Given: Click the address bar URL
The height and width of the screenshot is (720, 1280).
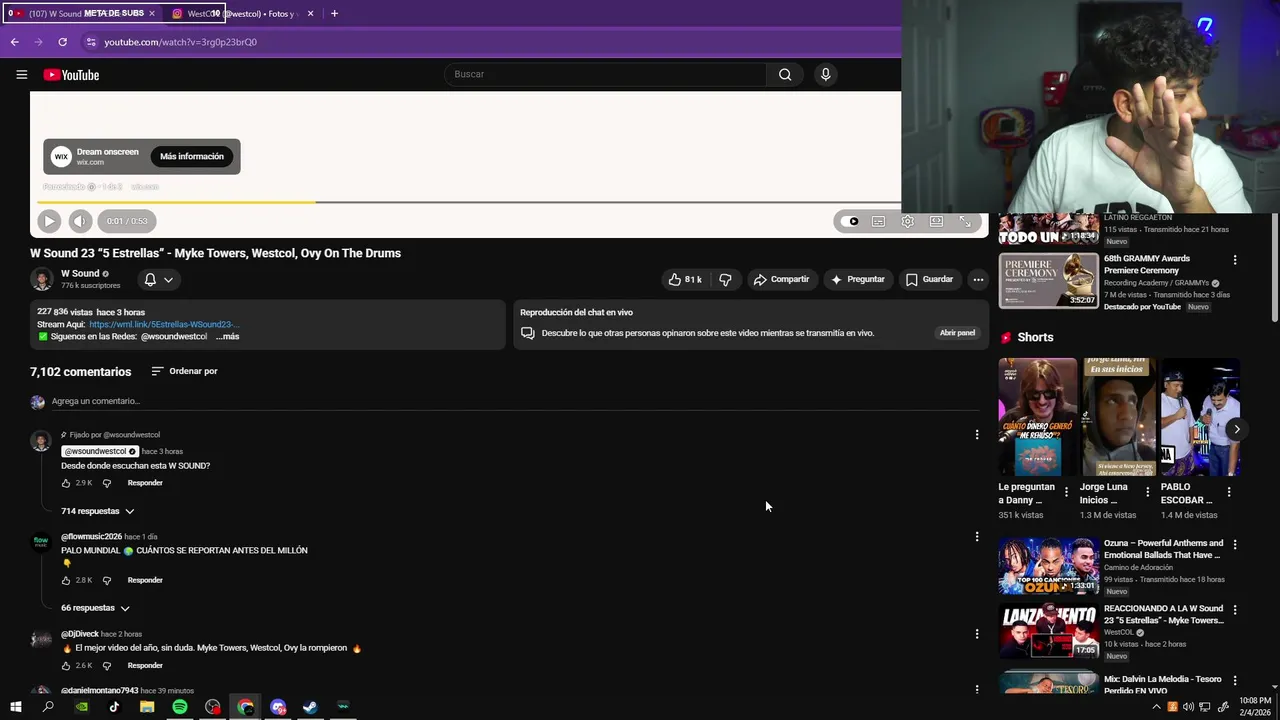Looking at the screenshot, I should tap(181, 42).
